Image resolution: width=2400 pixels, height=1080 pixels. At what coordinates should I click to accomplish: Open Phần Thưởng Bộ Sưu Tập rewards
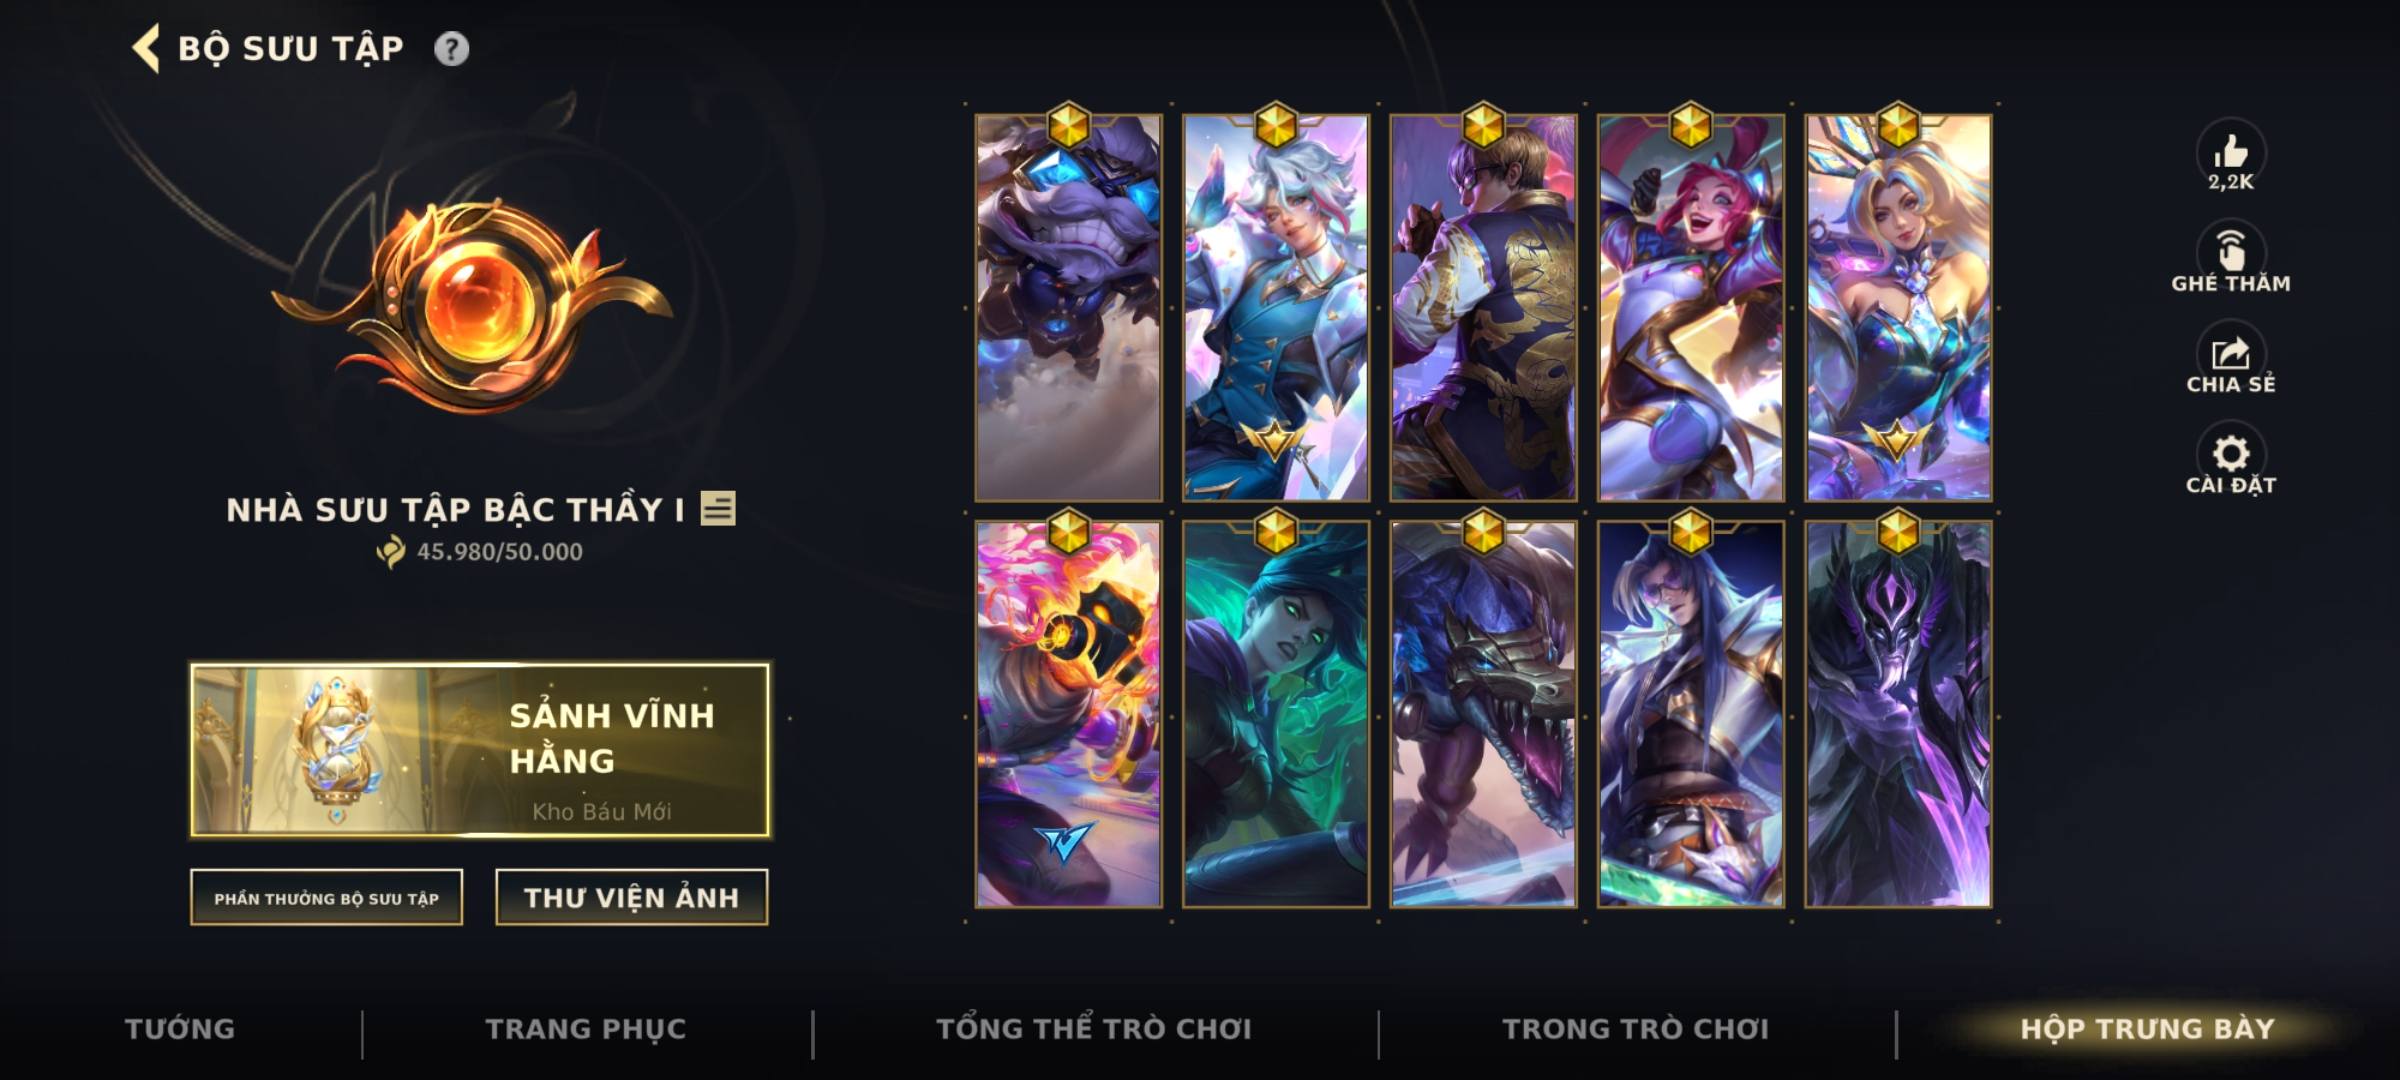327,897
